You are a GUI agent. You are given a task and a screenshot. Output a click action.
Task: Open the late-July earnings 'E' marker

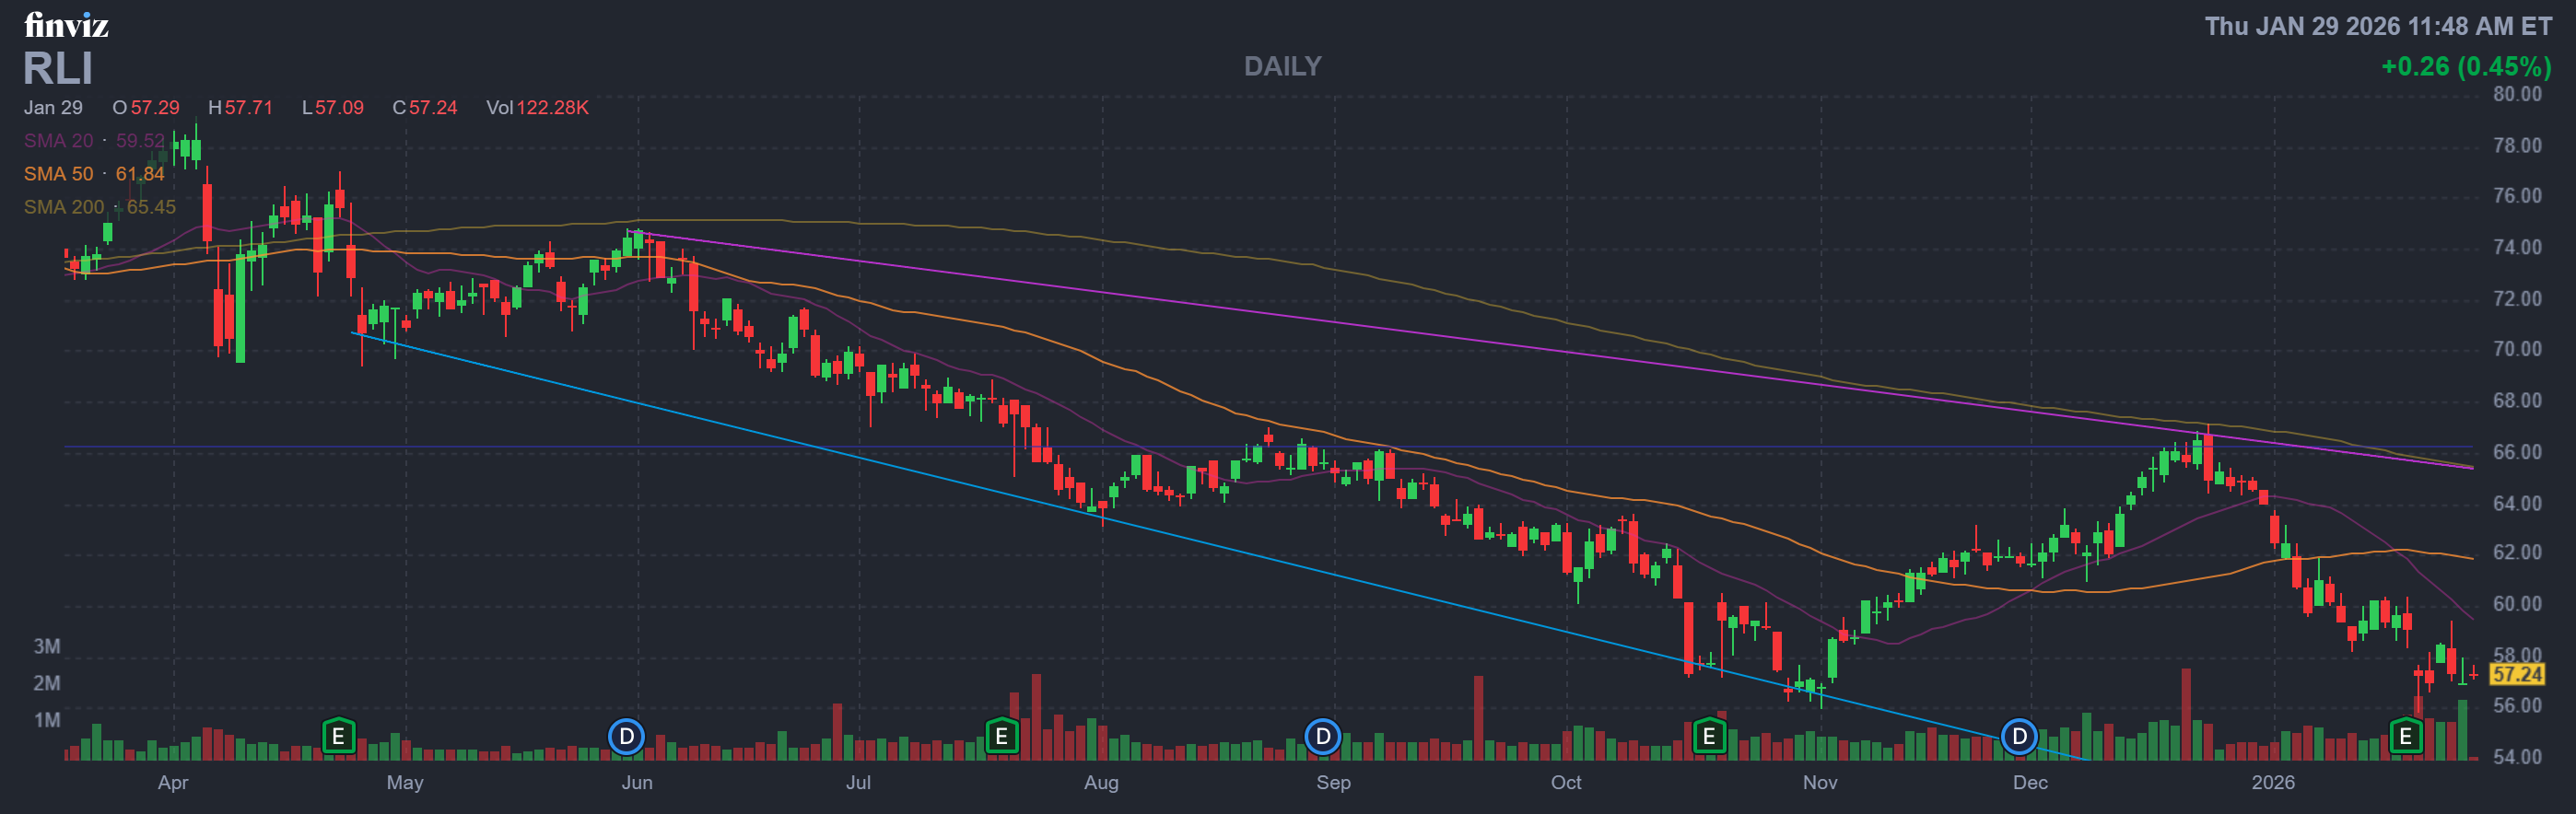coord(1001,737)
